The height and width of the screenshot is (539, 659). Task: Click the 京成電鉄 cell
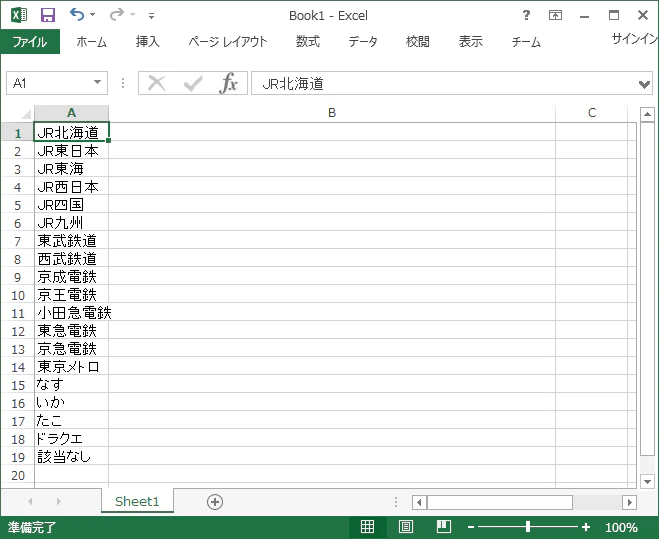[71, 277]
